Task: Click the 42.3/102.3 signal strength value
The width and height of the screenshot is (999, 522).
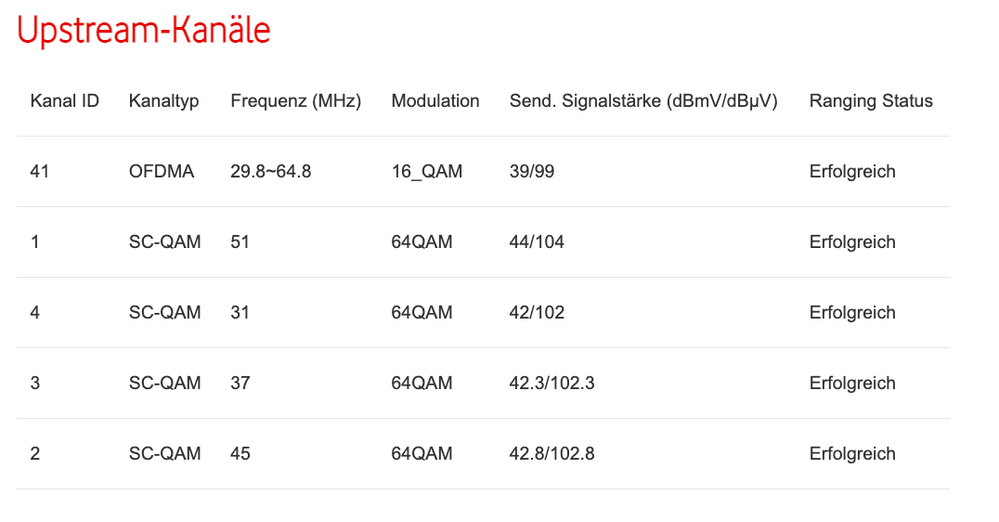Action: click(x=552, y=383)
